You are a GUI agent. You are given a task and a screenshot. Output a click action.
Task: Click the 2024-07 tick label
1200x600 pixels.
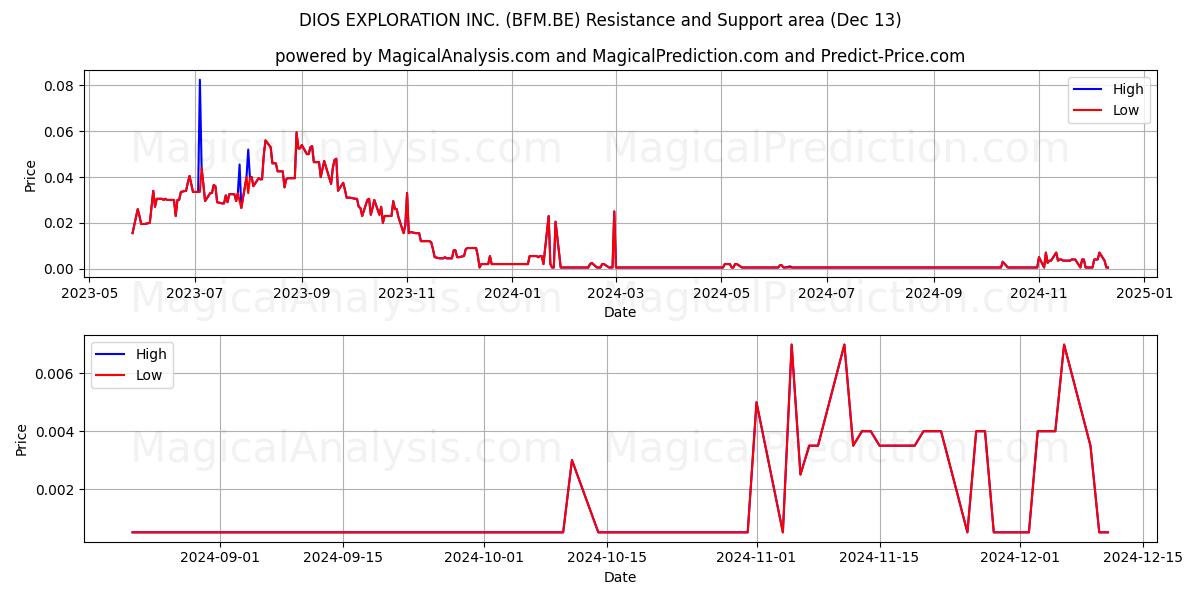tap(827, 293)
